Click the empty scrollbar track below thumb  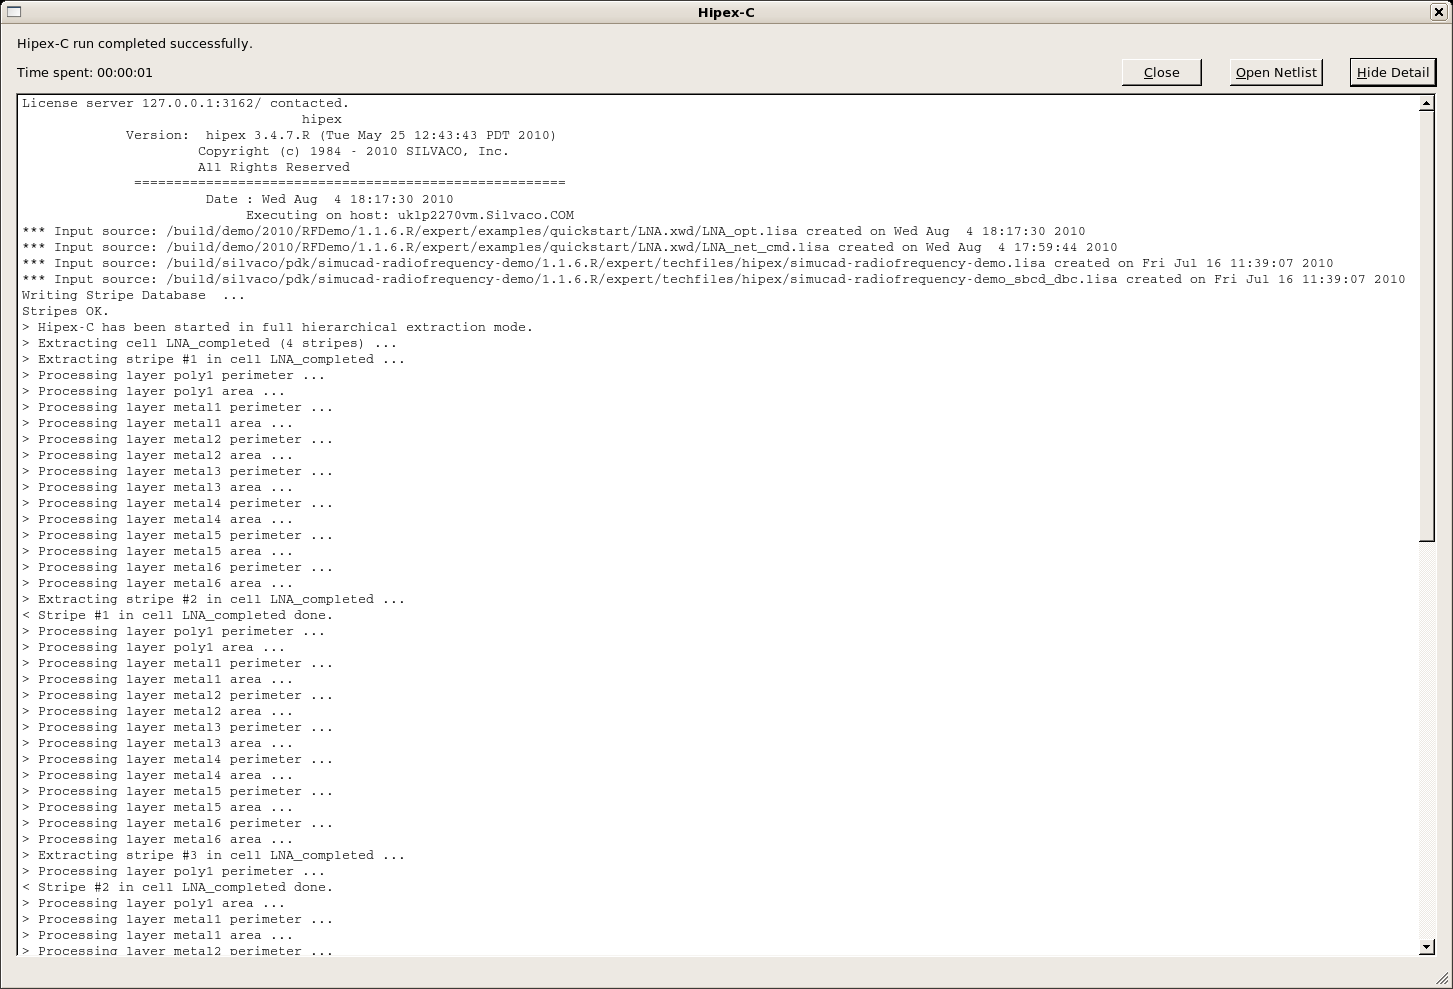[1427, 740]
